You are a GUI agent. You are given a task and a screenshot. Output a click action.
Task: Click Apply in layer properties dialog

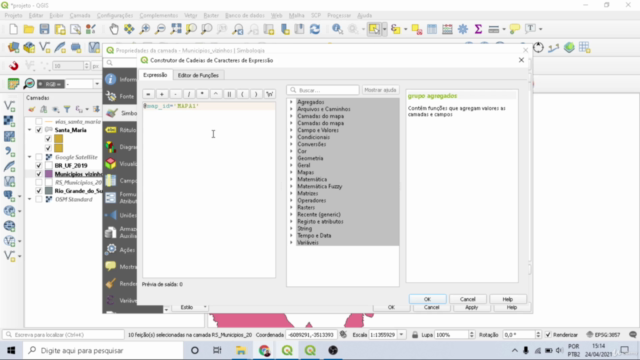click(x=471, y=307)
